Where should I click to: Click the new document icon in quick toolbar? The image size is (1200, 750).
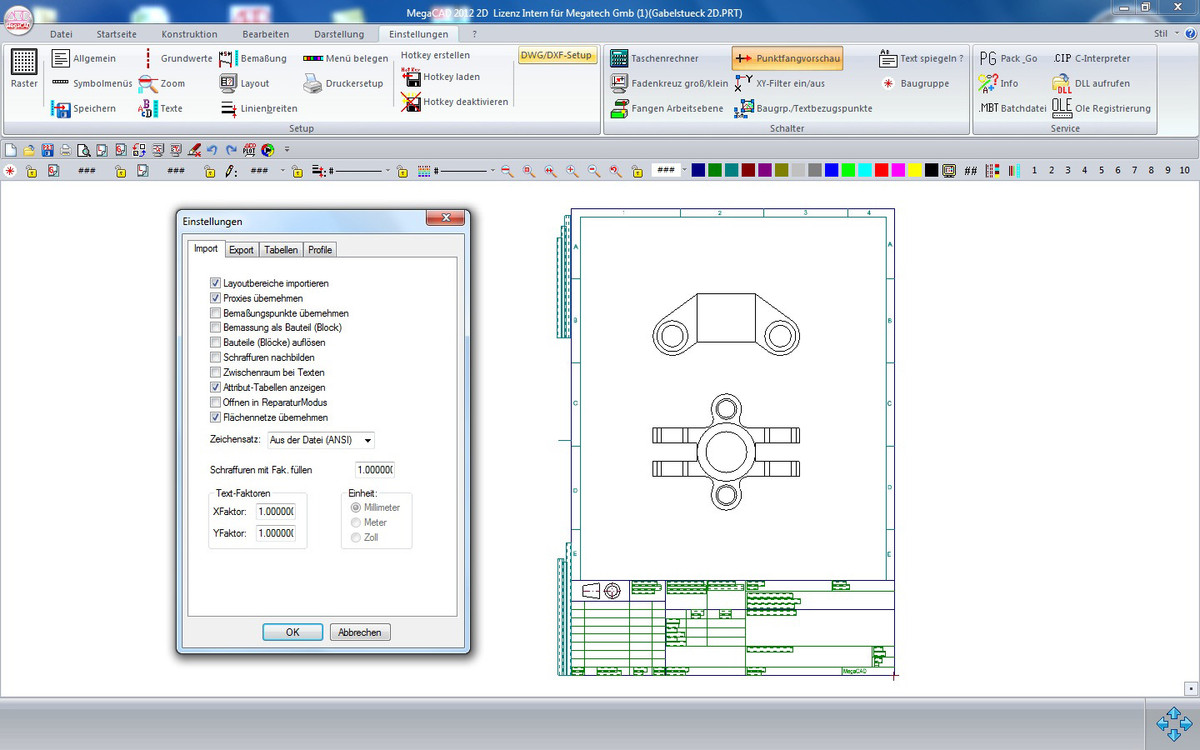[x=11, y=150]
